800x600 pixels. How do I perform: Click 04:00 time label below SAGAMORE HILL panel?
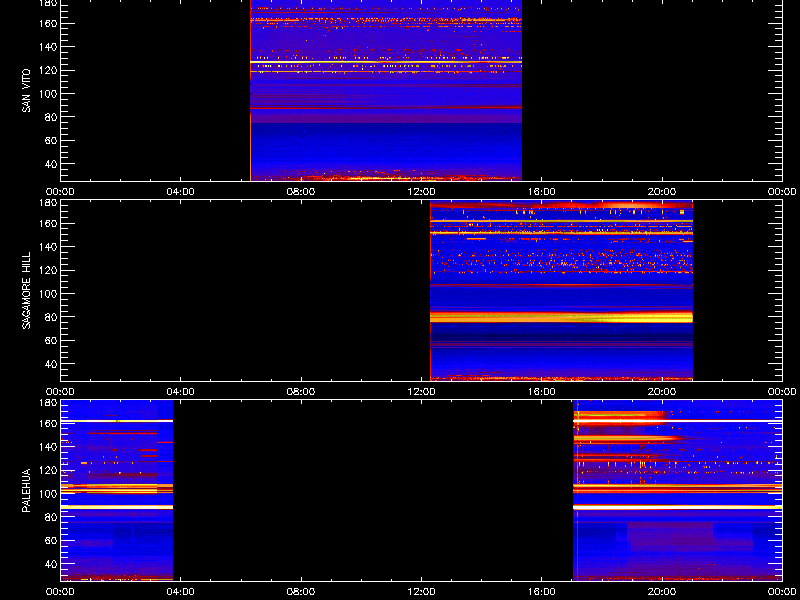coord(181,392)
